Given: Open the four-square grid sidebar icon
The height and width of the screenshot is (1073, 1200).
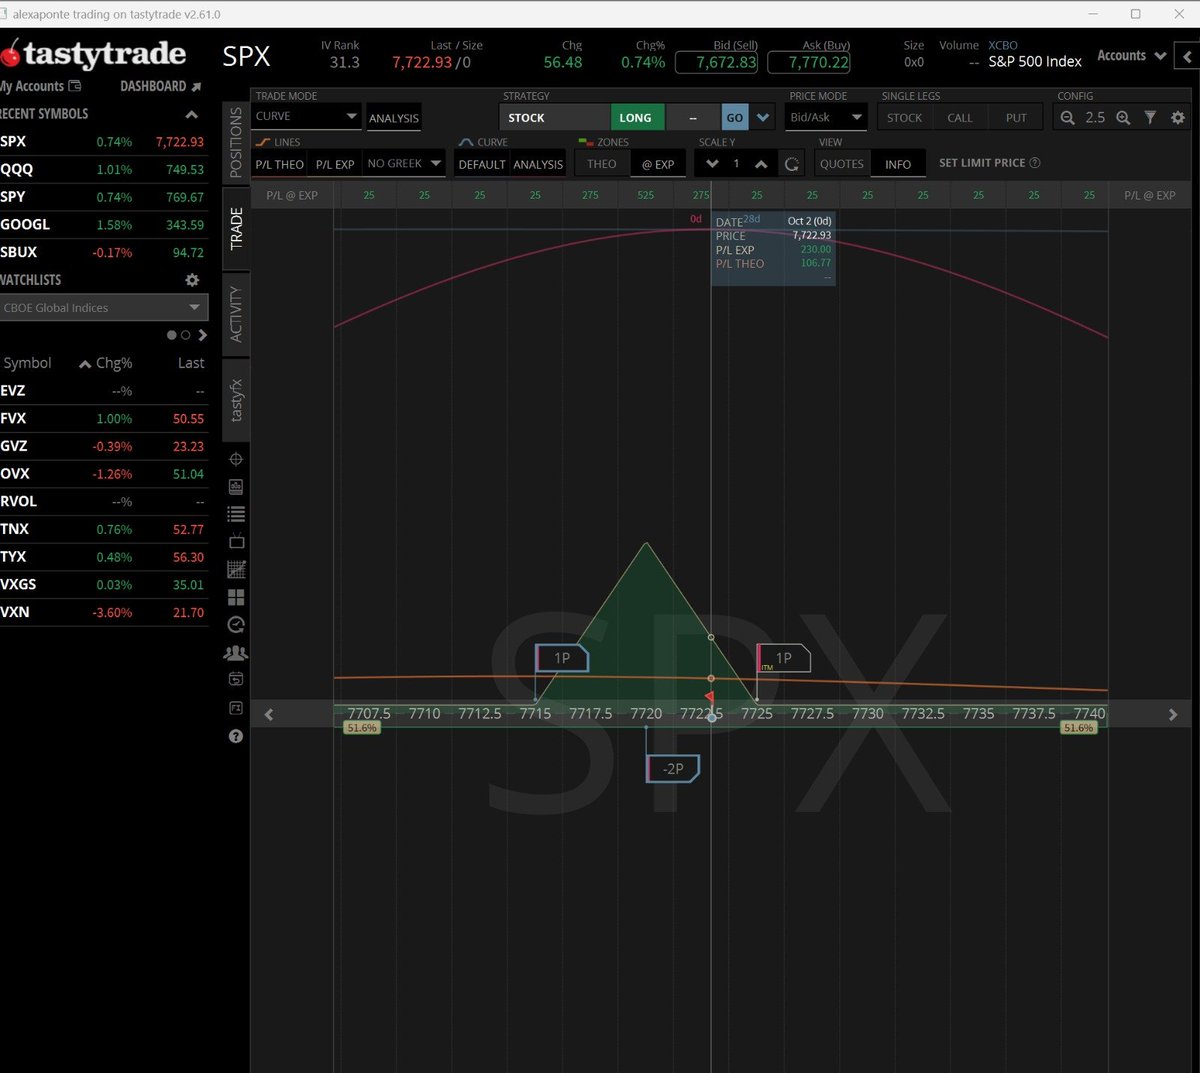Looking at the screenshot, I should click(x=236, y=597).
